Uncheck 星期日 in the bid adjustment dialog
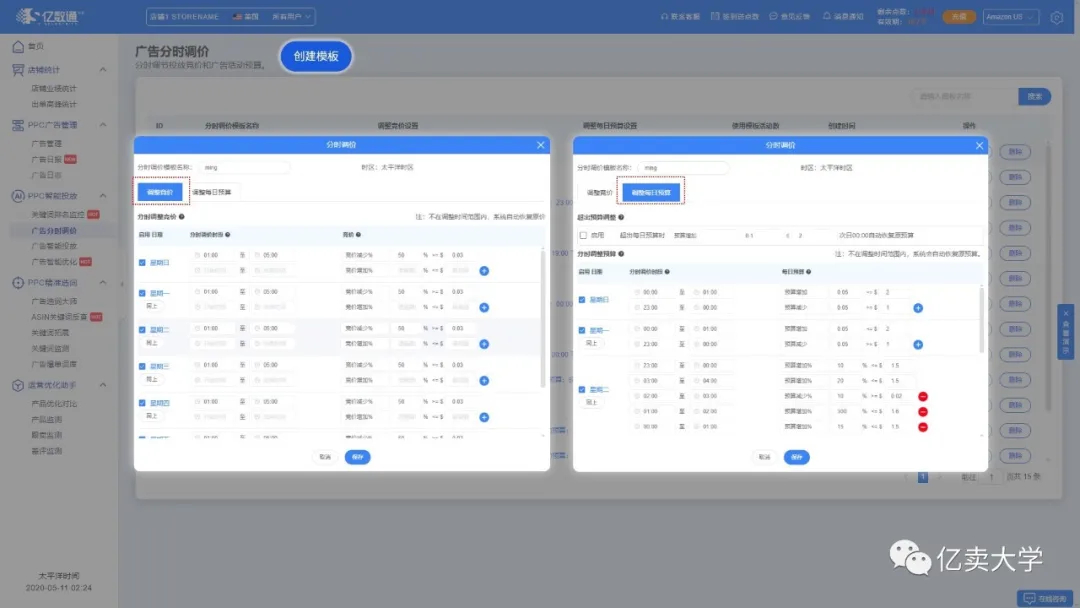This screenshot has width=1080, height=608. [x=142, y=262]
